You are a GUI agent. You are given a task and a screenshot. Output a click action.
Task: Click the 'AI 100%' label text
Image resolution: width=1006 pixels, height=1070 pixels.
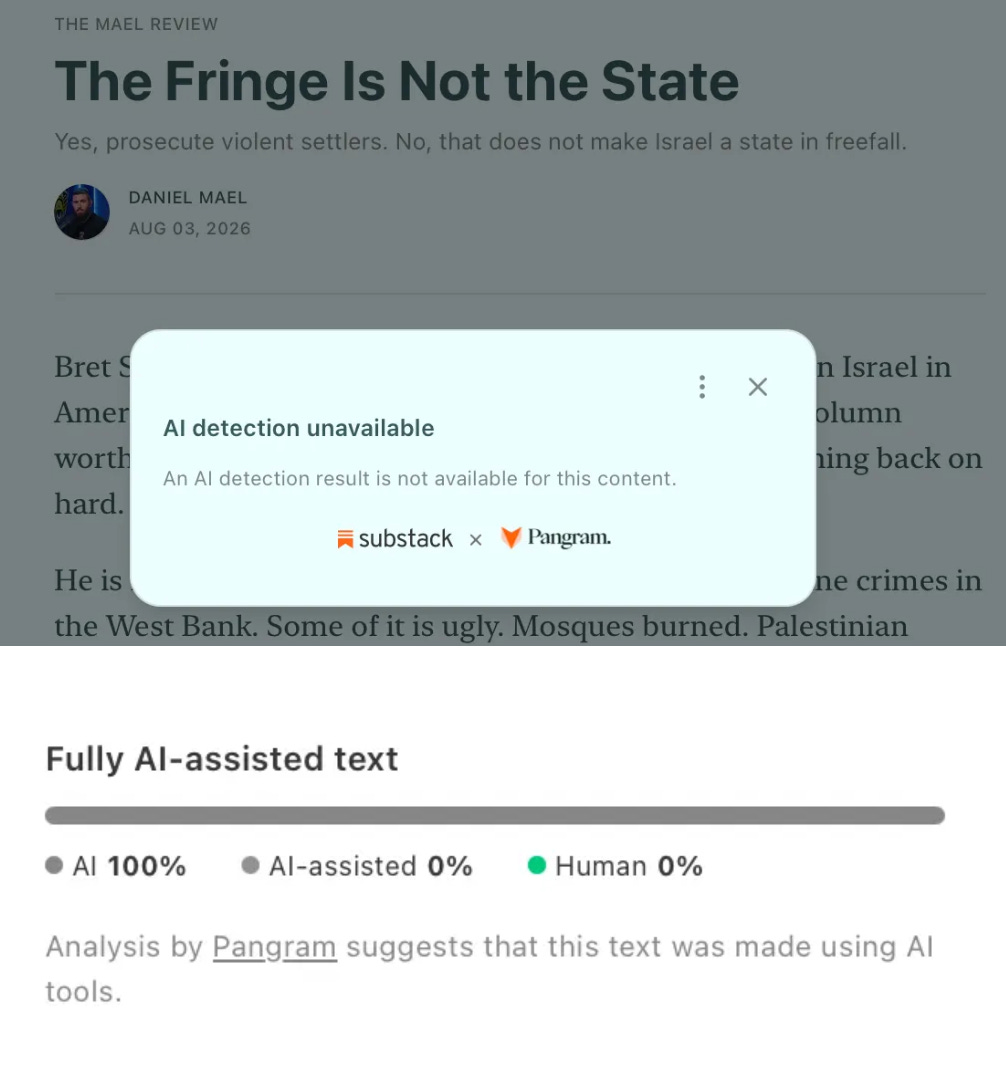(x=129, y=866)
